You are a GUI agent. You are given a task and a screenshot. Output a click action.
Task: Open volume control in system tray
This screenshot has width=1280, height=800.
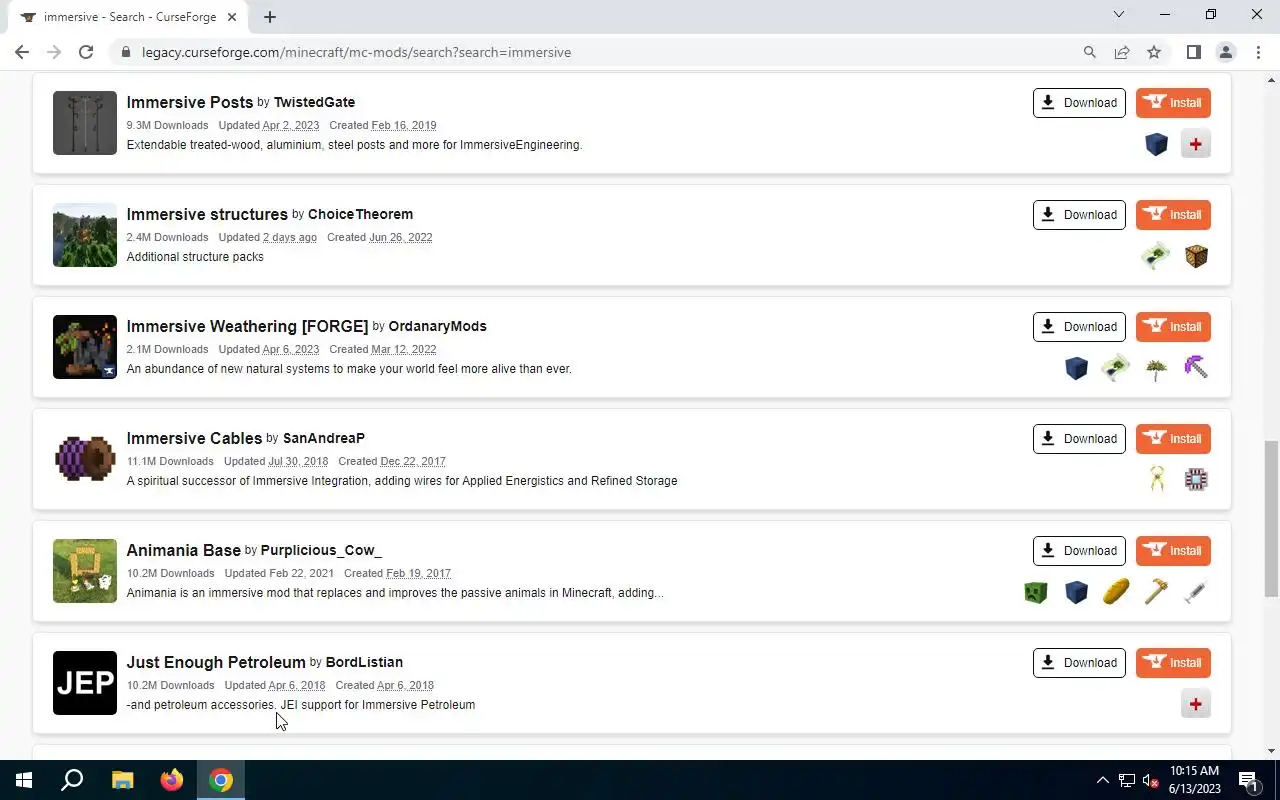(x=1150, y=780)
